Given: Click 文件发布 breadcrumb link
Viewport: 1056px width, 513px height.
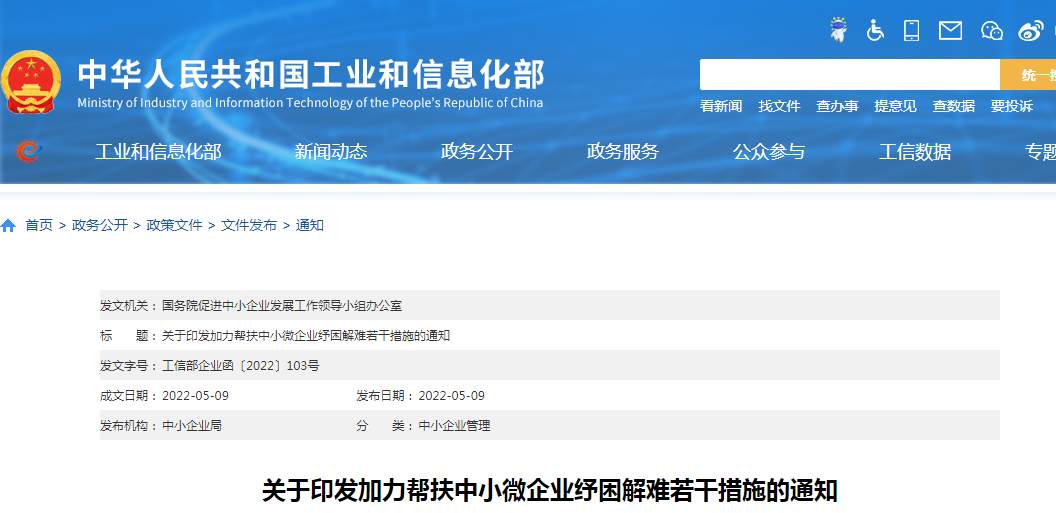Looking at the screenshot, I should (x=249, y=226).
